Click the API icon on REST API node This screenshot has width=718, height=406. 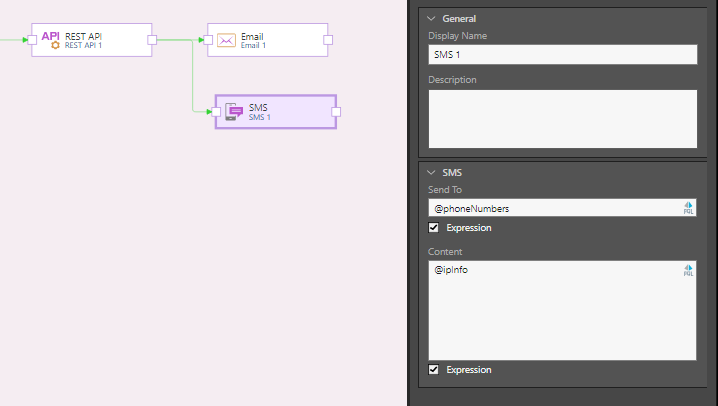coord(50,35)
